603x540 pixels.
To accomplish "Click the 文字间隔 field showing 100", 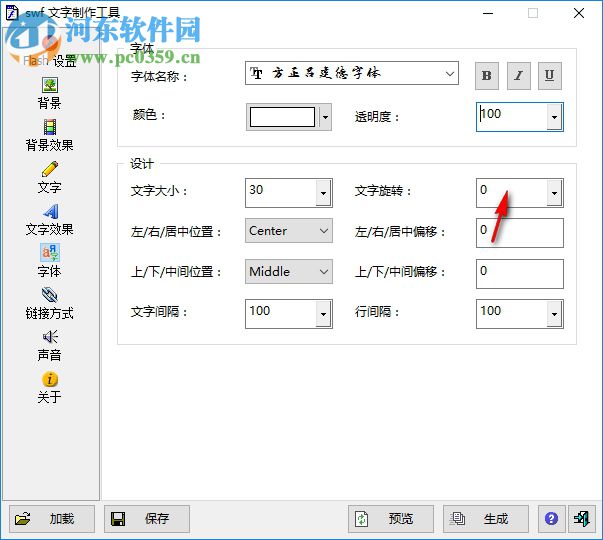I will [281, 314].
